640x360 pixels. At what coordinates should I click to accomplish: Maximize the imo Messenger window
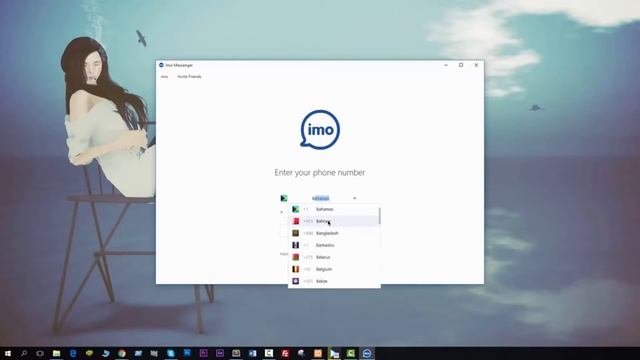[x=461, y=65]
